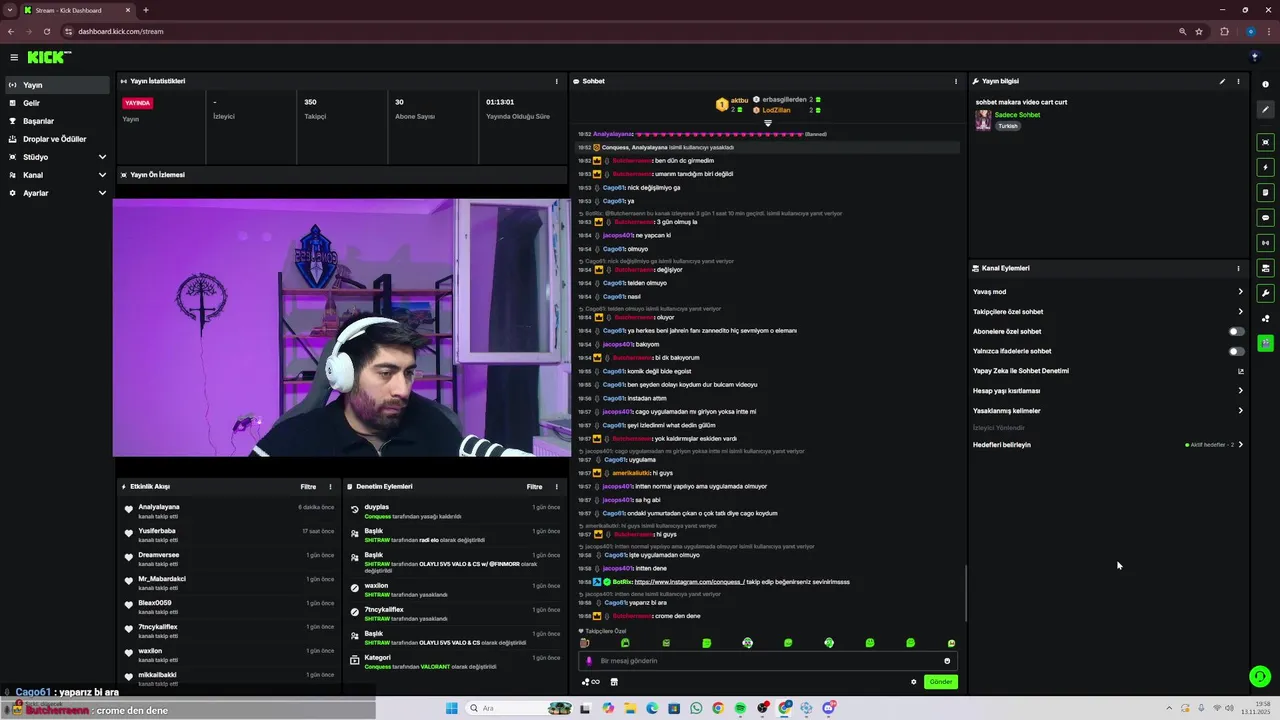Click the browser address bar

pos(620,31)
